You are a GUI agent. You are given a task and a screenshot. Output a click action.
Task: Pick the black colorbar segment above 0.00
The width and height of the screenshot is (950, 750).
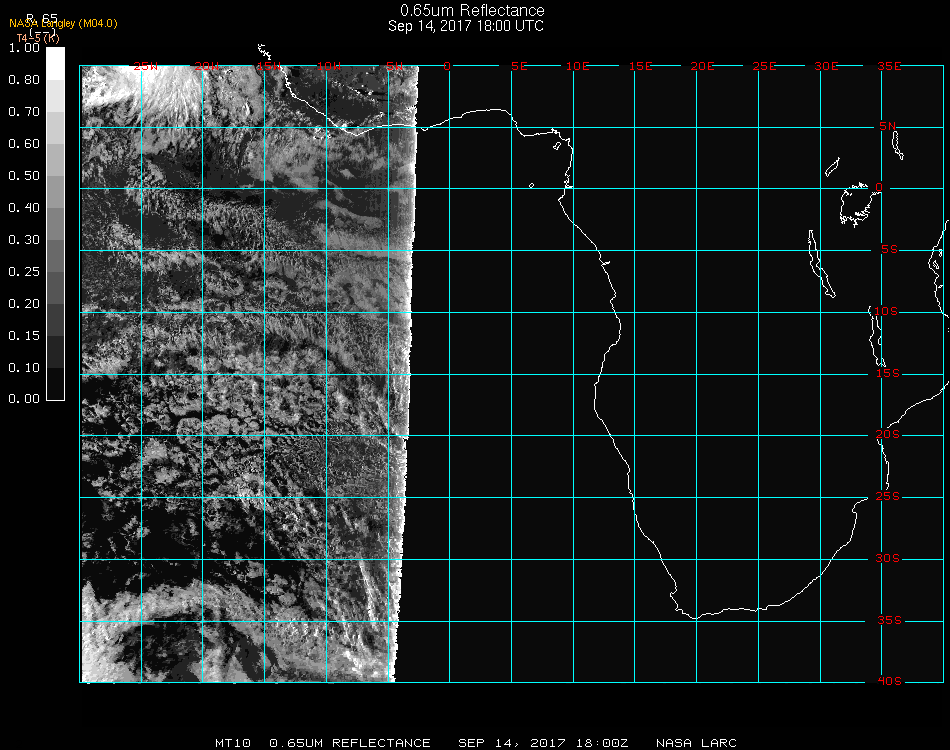55,384
